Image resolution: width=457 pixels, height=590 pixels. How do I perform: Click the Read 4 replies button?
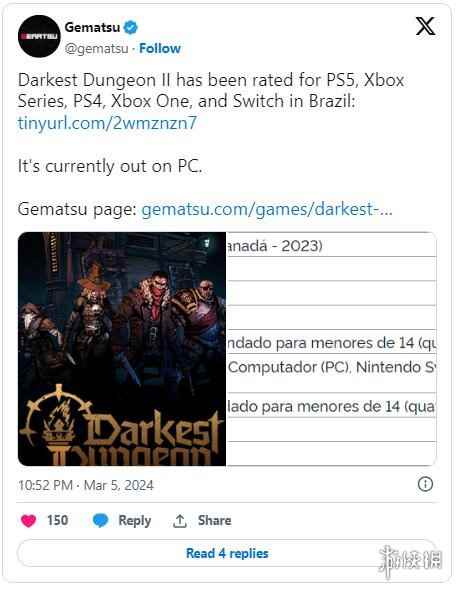227,553
